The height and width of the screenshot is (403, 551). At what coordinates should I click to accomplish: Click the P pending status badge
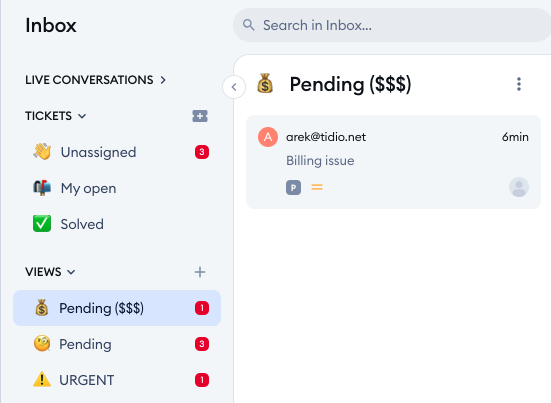293,187
